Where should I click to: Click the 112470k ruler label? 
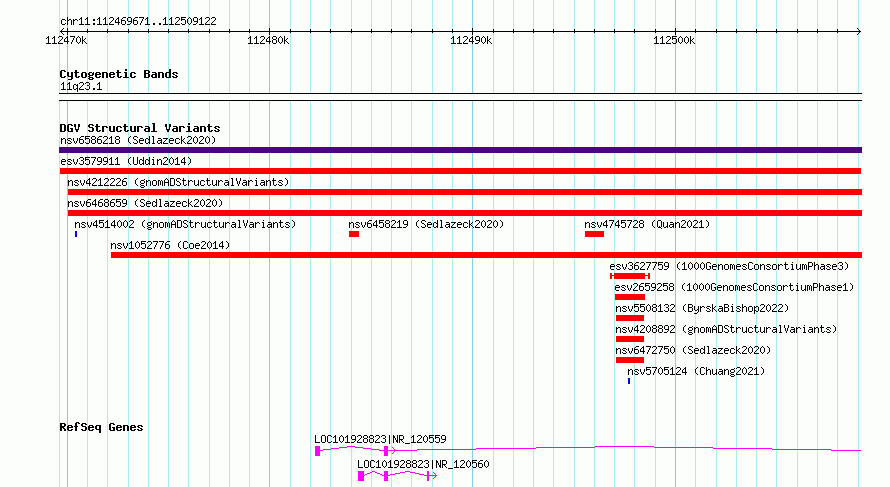[66, 40]
